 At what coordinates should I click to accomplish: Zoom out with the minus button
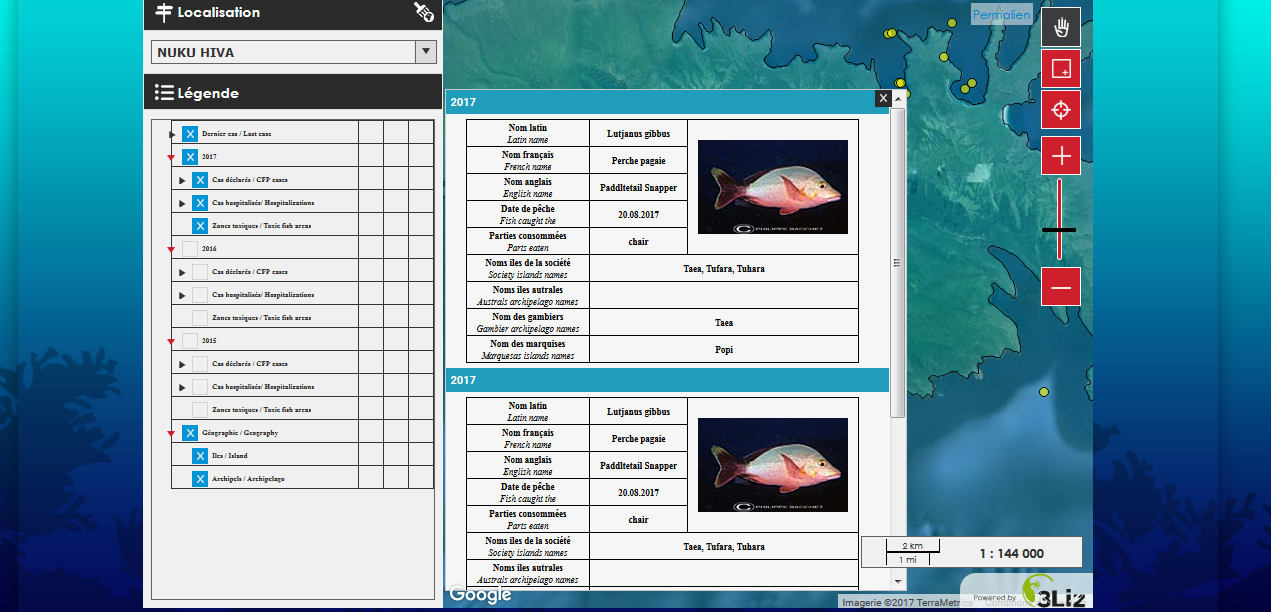click(1061, 287)
